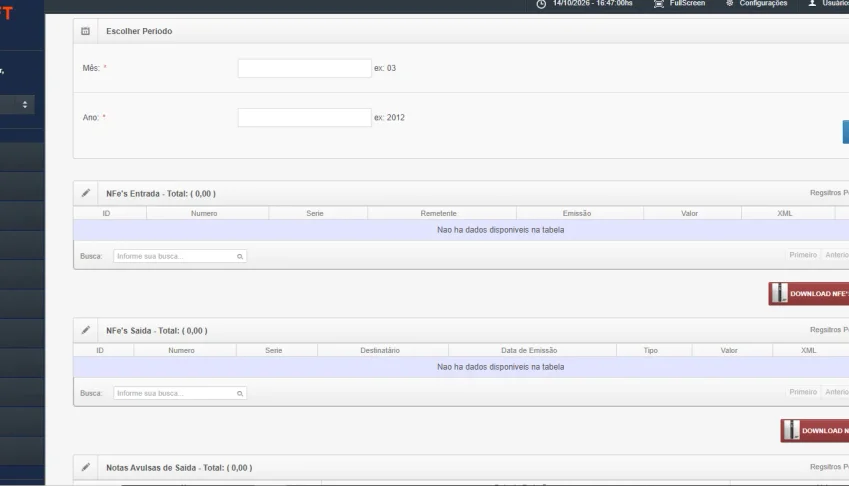Screen dimensions: 849x486
Task: Click the XML column header in Saída table
Action: click(x=811, y=350)
